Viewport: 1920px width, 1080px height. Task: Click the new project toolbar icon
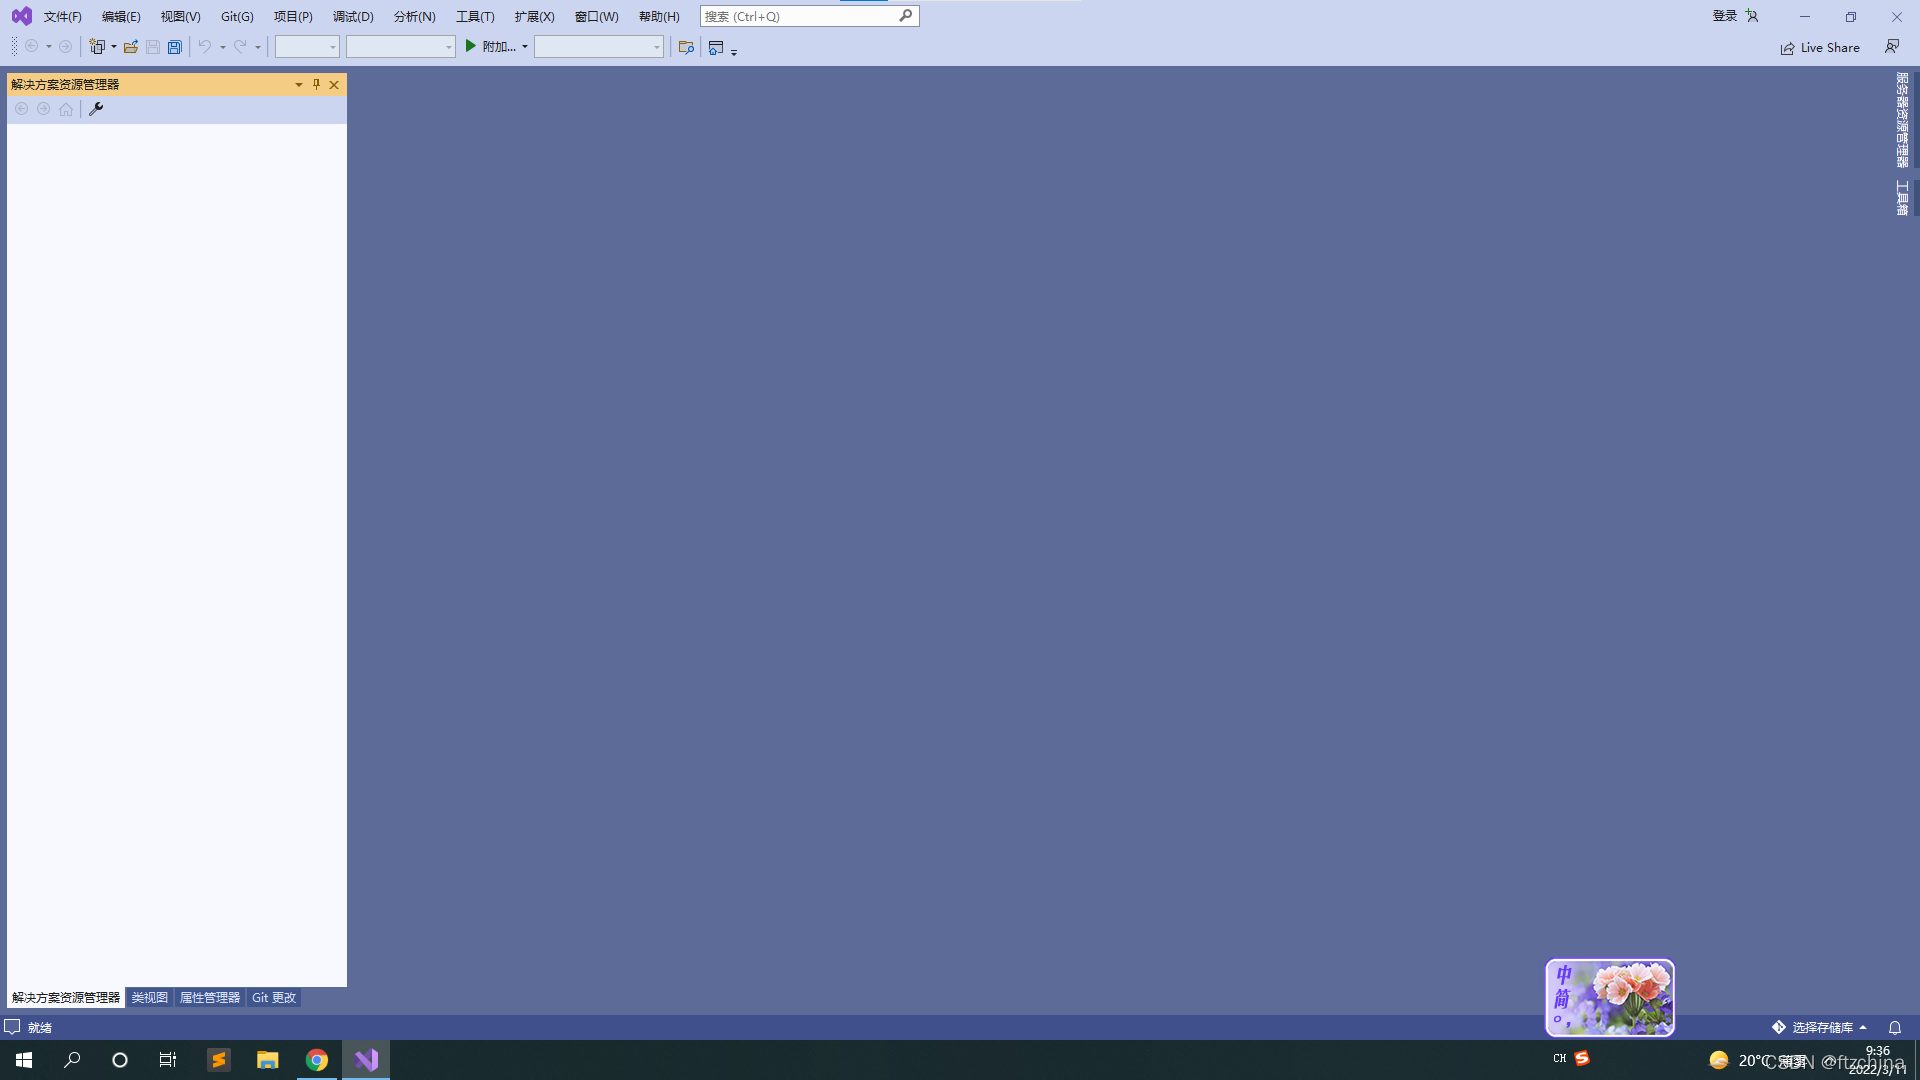click(99, 46)
